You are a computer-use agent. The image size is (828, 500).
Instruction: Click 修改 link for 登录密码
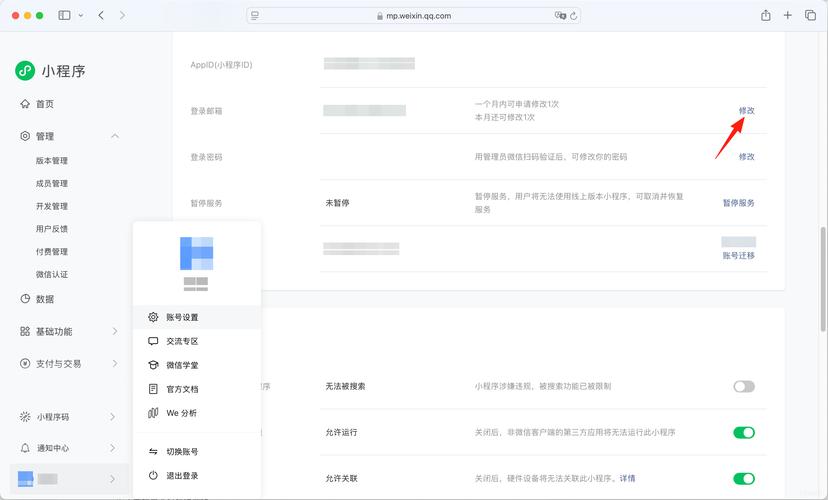747,156
